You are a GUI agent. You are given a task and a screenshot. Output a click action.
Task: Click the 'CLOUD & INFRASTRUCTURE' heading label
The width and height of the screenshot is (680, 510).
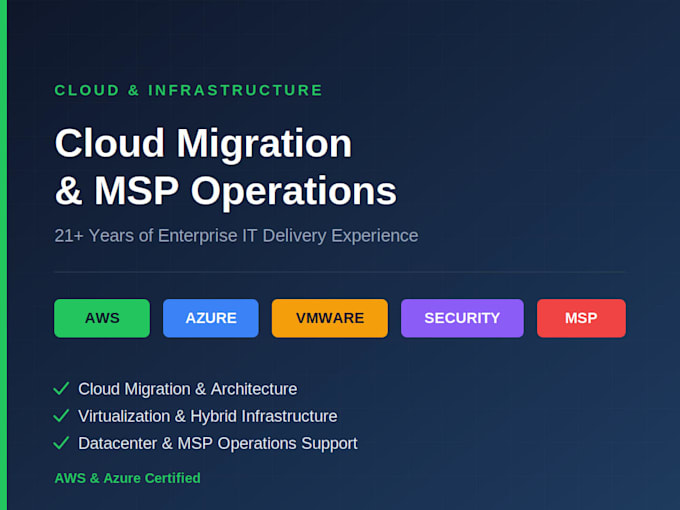click(189, 90)
